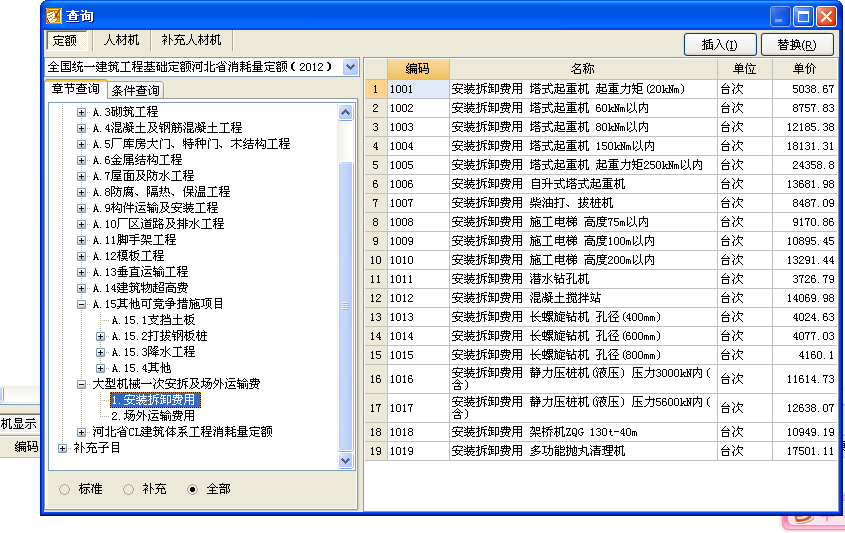Screen dimensions: 845x533
Task: Click the 单价 column header
Action: 805,69
